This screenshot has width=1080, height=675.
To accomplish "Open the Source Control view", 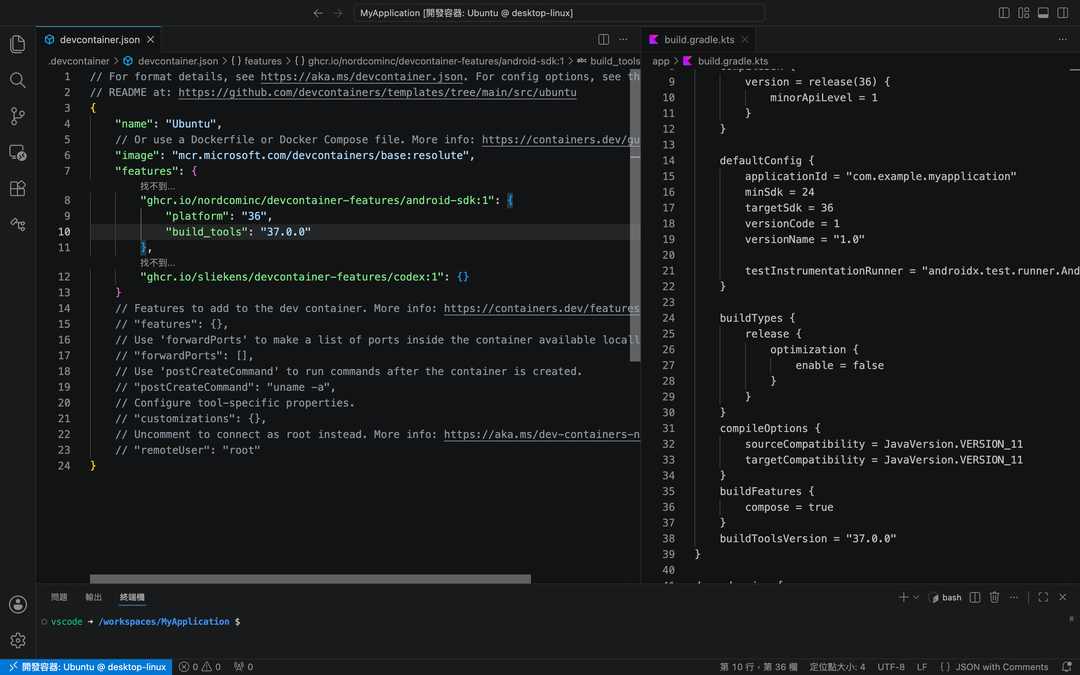I will pos(18,116).
